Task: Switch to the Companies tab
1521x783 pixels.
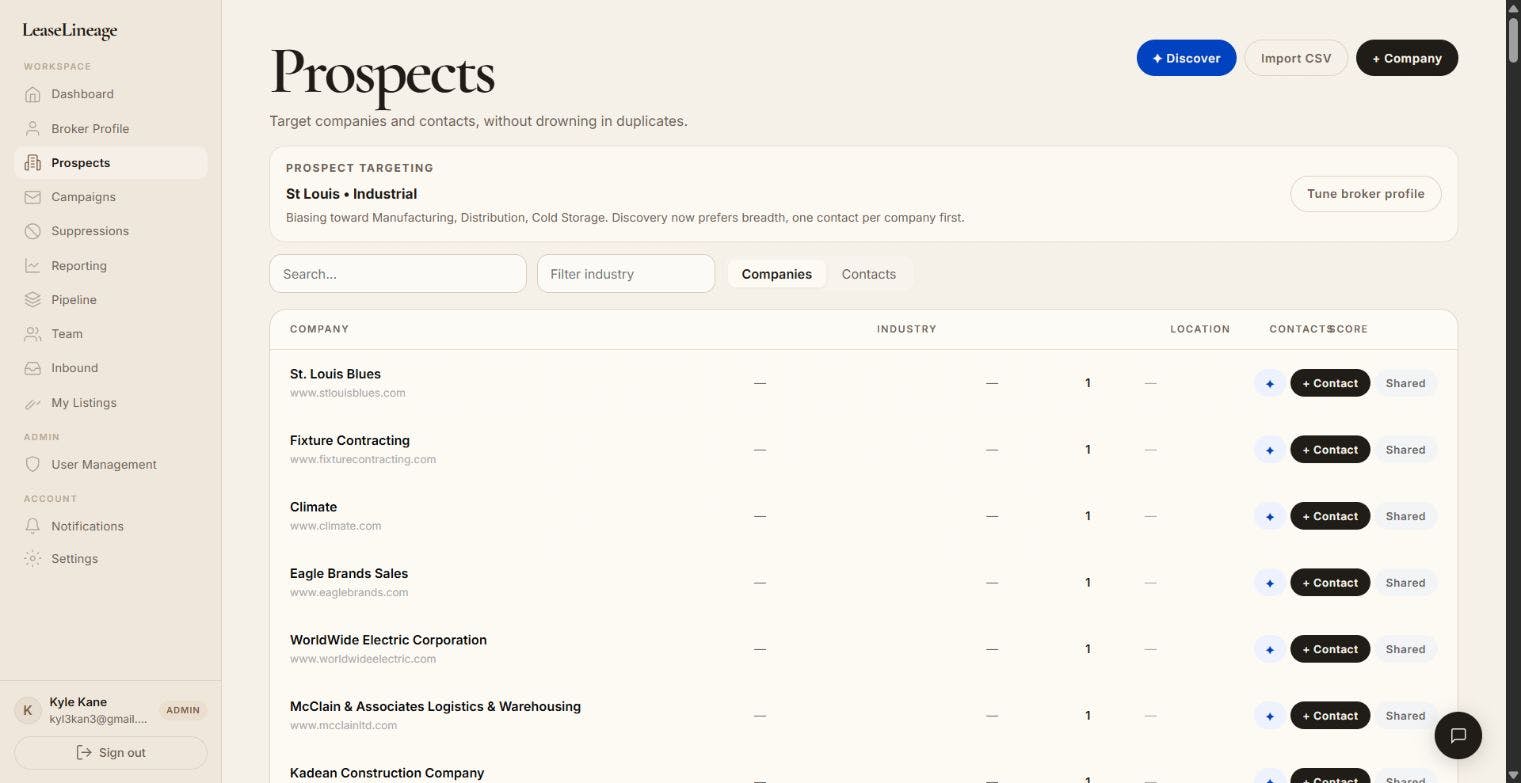Action: tap(777, 274)
